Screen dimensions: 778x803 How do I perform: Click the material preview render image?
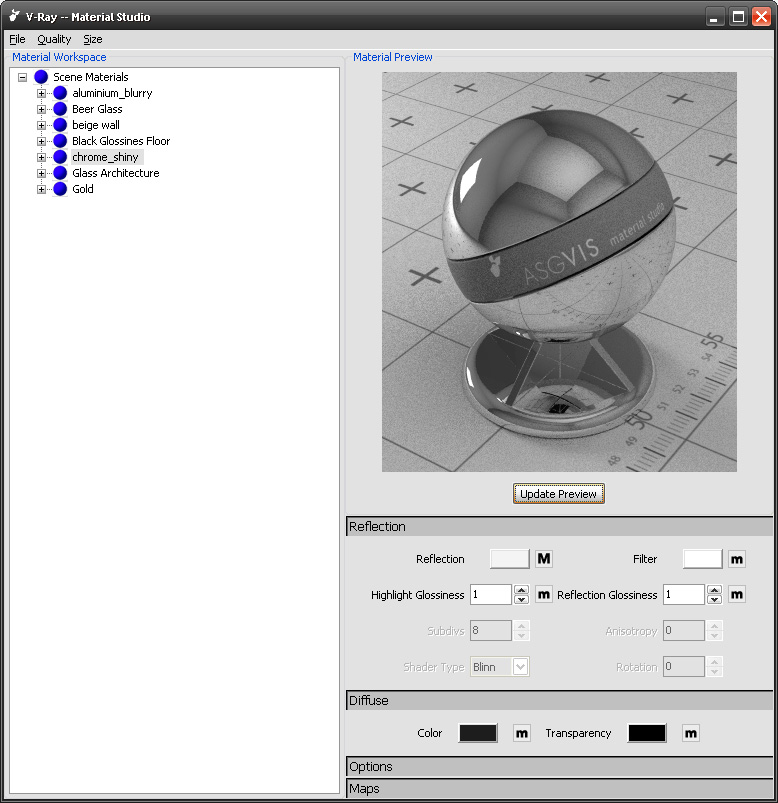[559, 272]
